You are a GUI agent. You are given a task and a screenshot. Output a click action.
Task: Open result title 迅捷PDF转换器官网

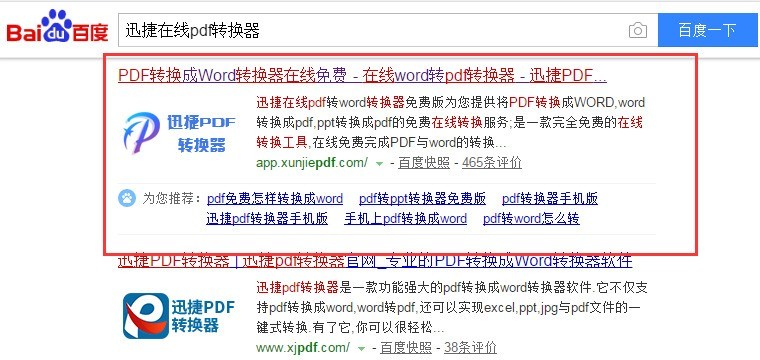coord(375,261)
